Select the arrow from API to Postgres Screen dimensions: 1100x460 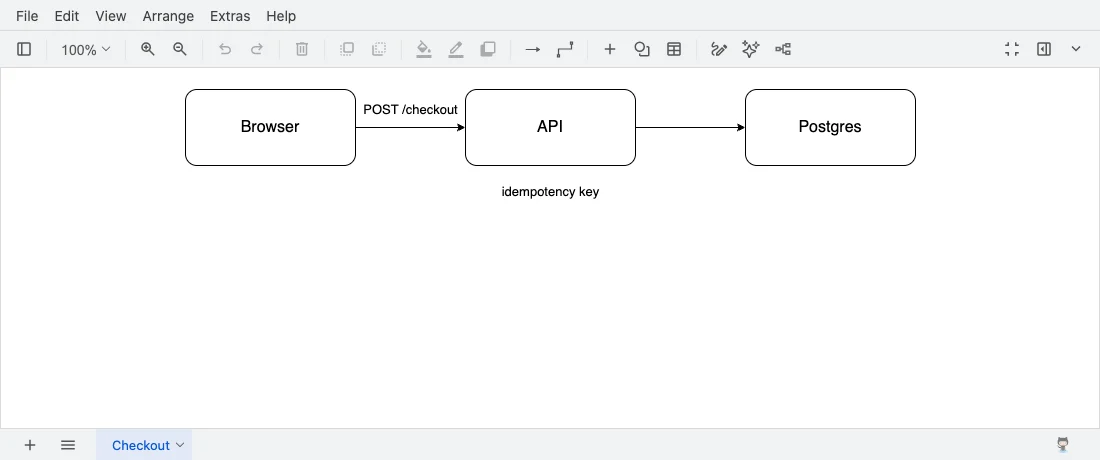click(690, 128)
